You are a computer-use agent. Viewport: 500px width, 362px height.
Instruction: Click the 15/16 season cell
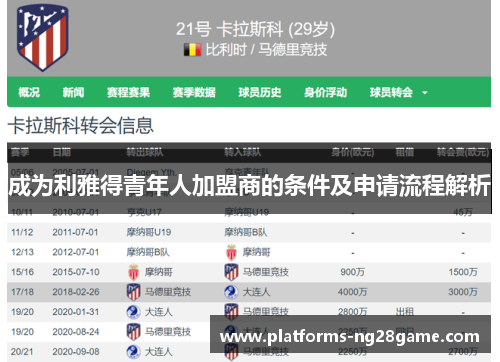click(x=22, y=272)
